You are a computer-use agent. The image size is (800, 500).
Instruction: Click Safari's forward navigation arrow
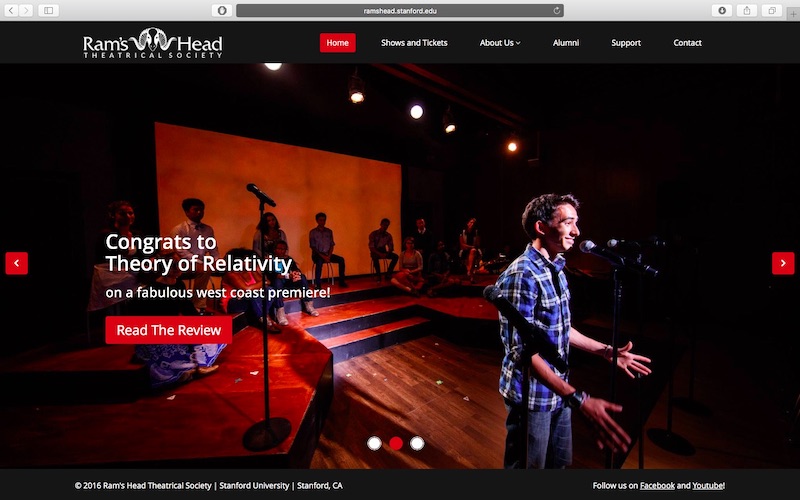point(26,10)
